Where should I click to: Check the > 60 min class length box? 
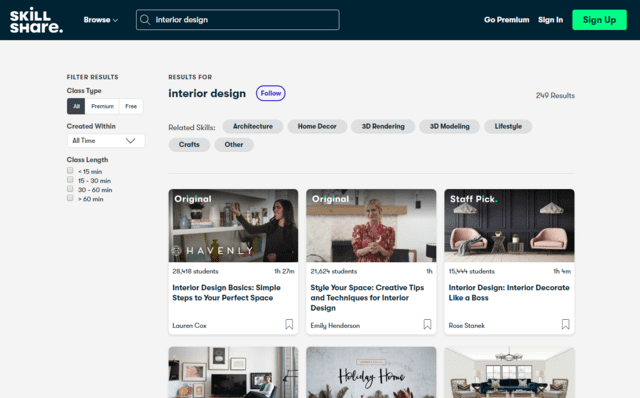tap(70, 198)
